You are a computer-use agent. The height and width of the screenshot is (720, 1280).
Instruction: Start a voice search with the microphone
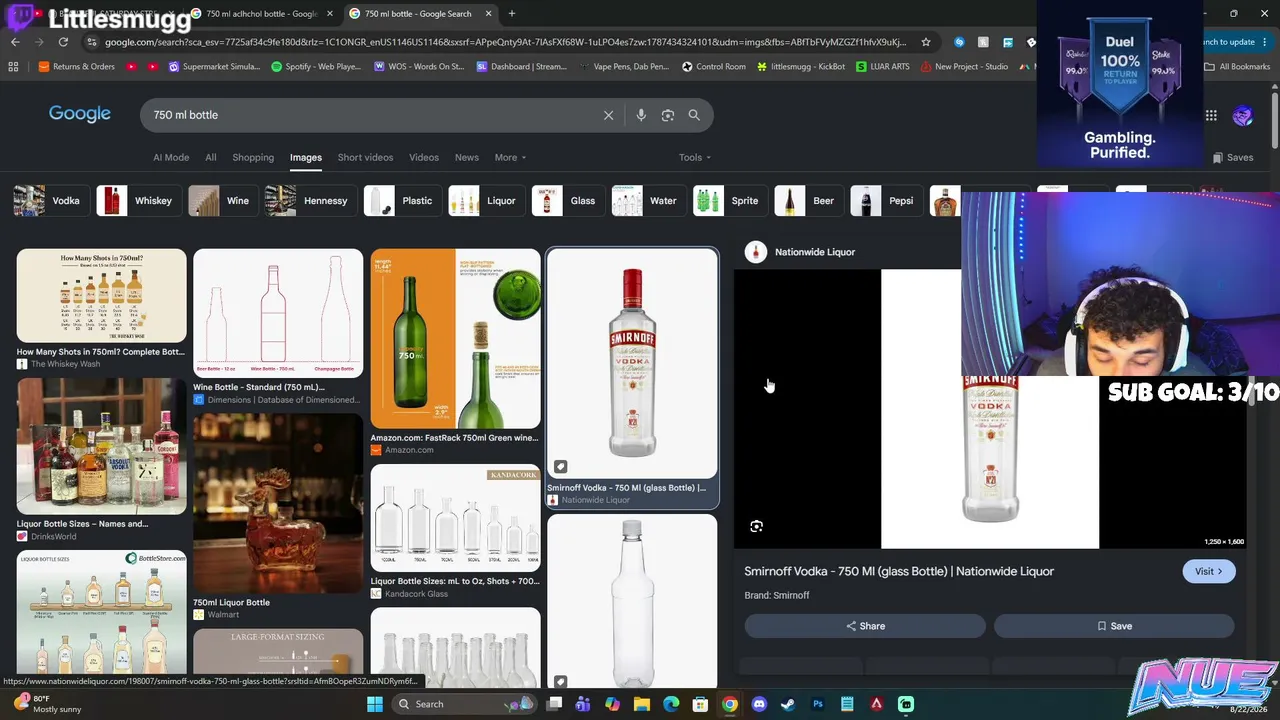641,115
